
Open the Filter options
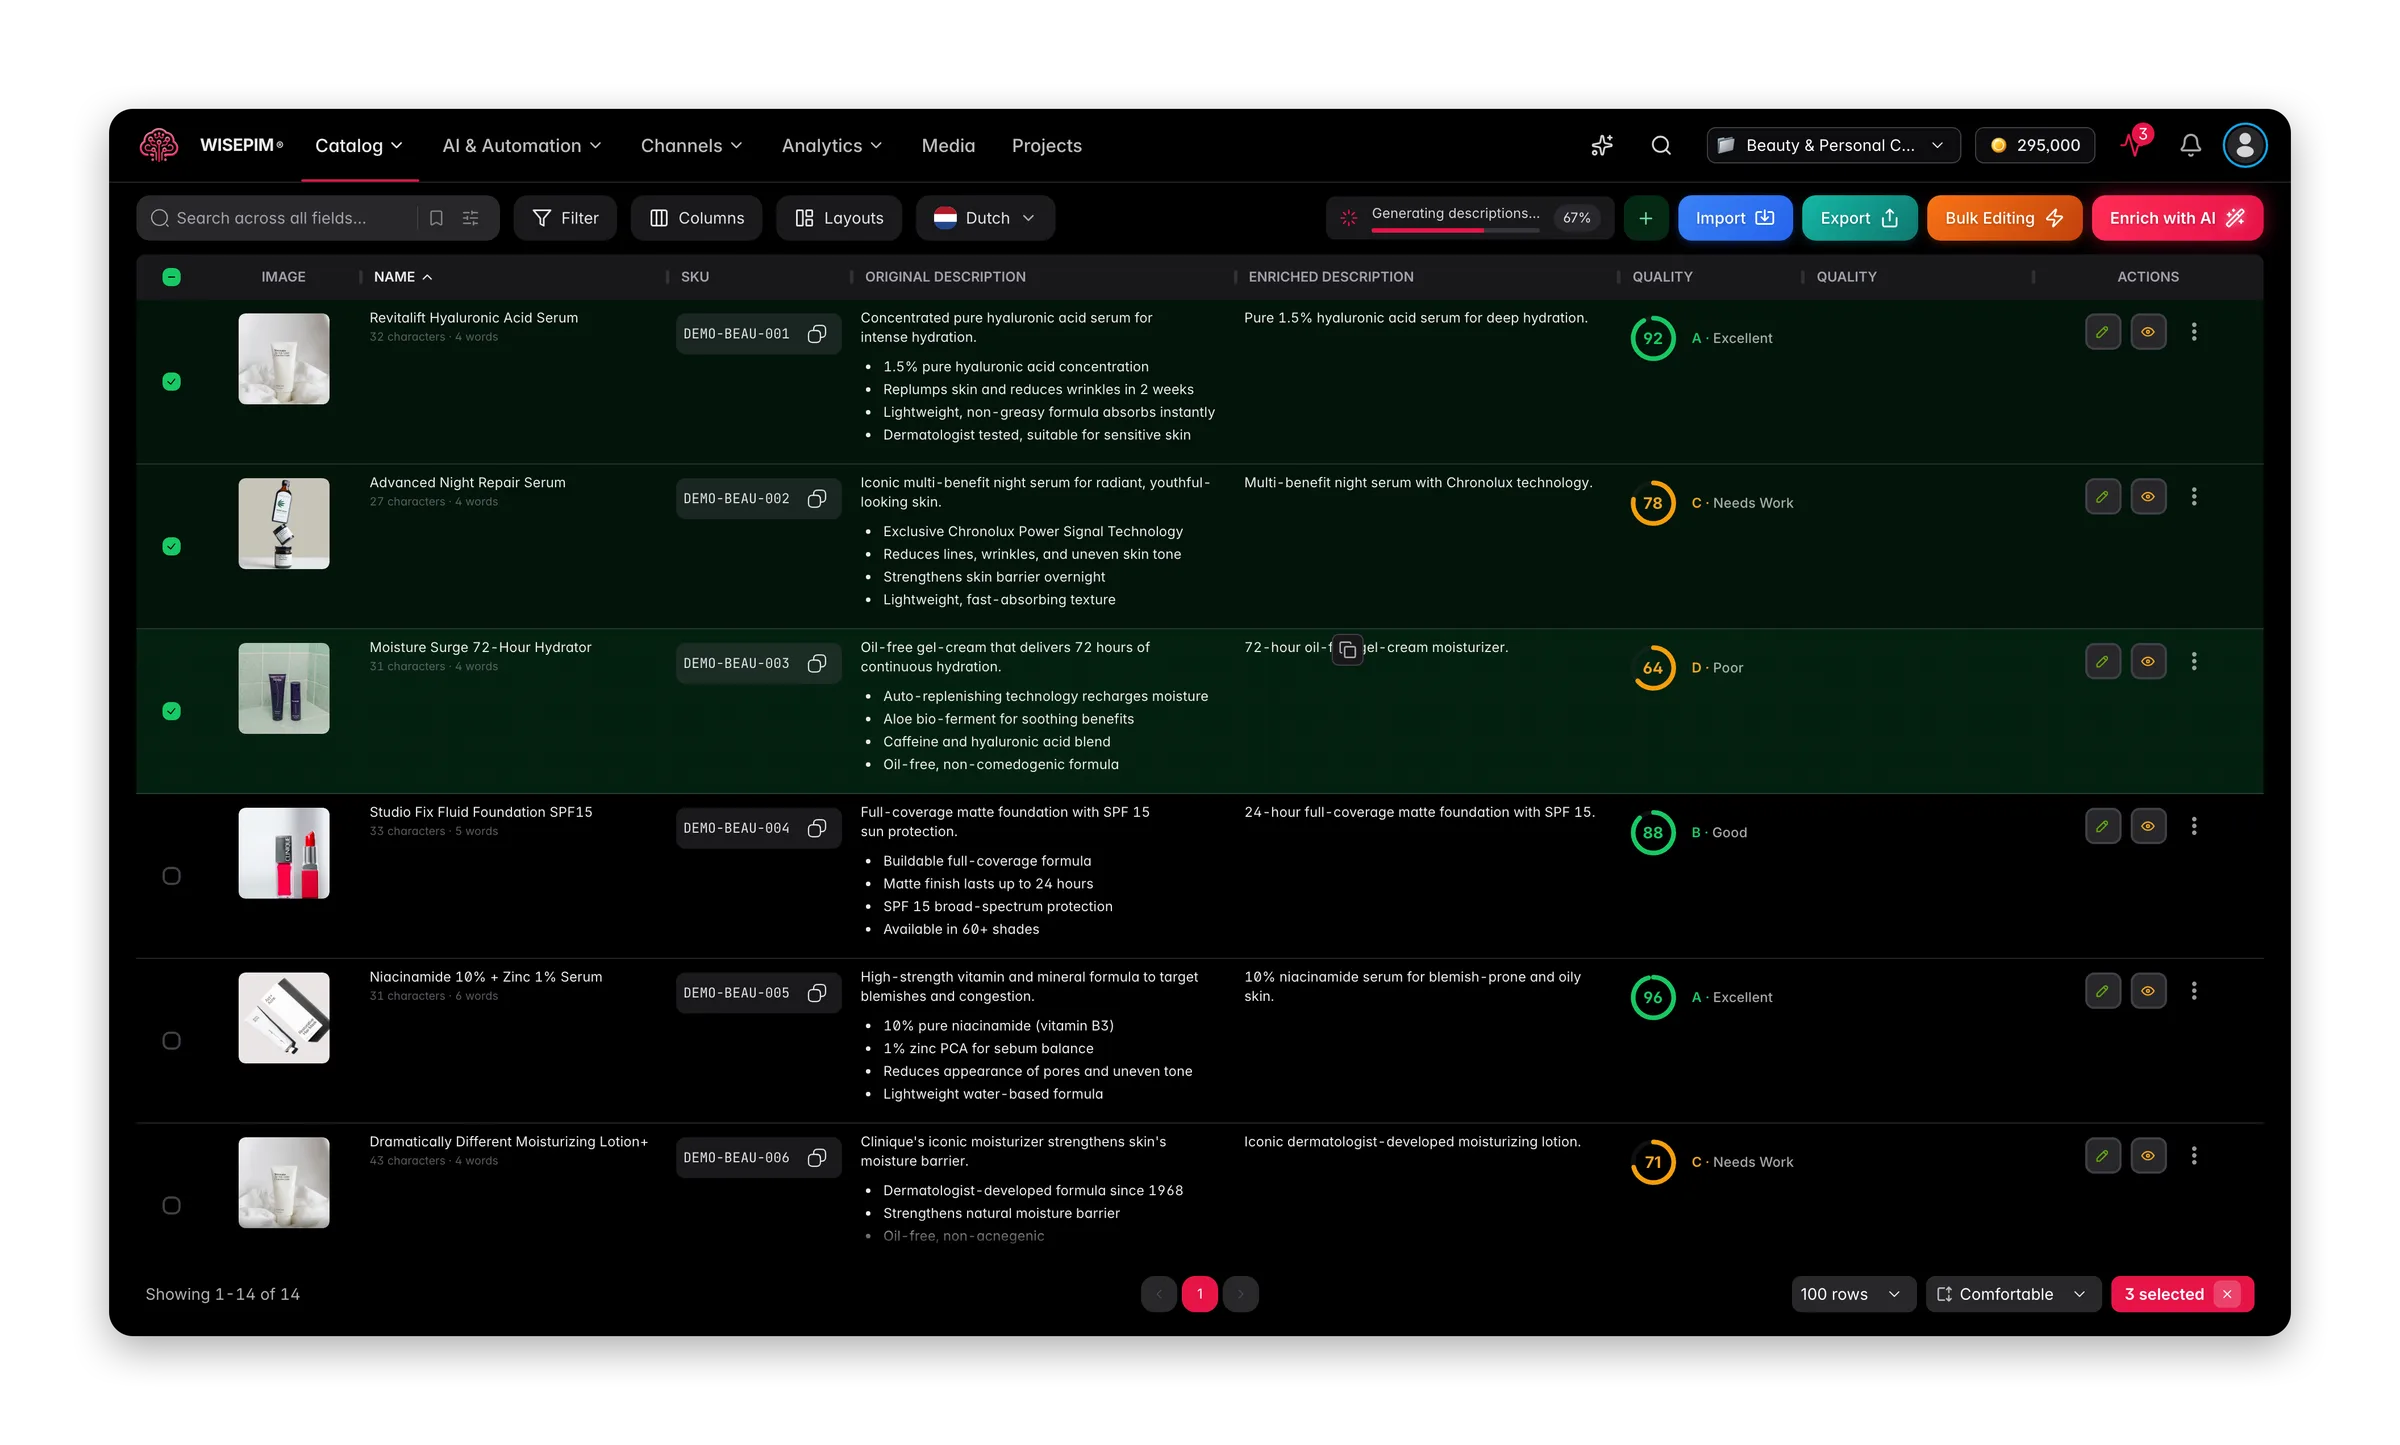click(x=565, y=218)
